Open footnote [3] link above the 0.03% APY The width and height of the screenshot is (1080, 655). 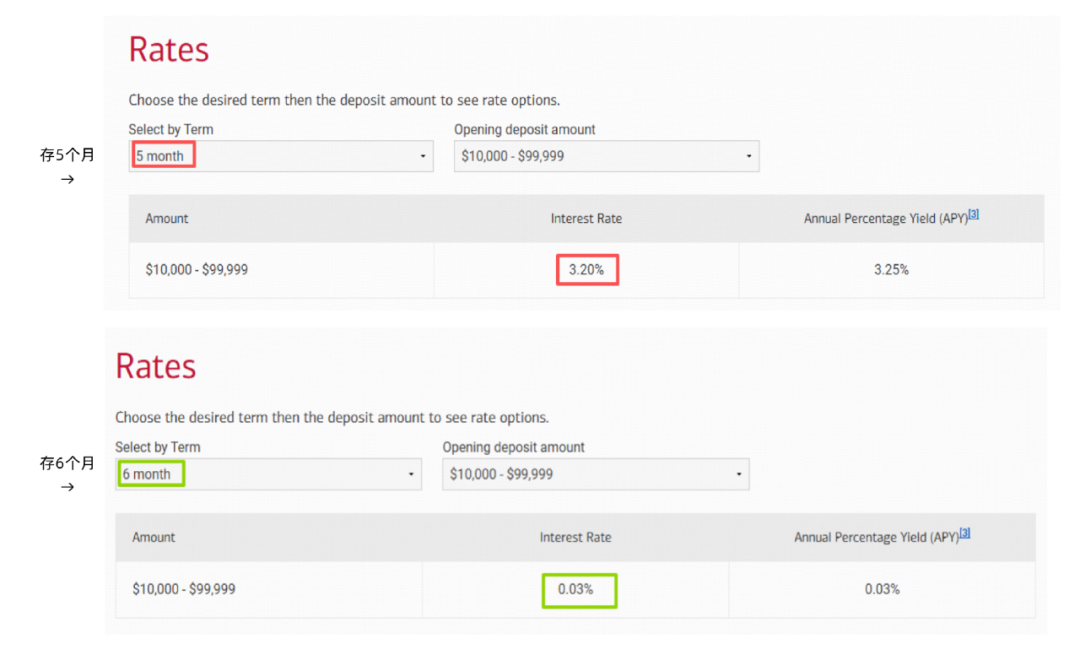965,533
